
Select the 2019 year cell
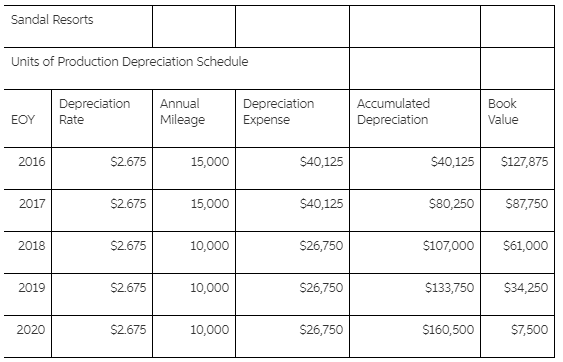pyautogui.click(x=28, y=294)
